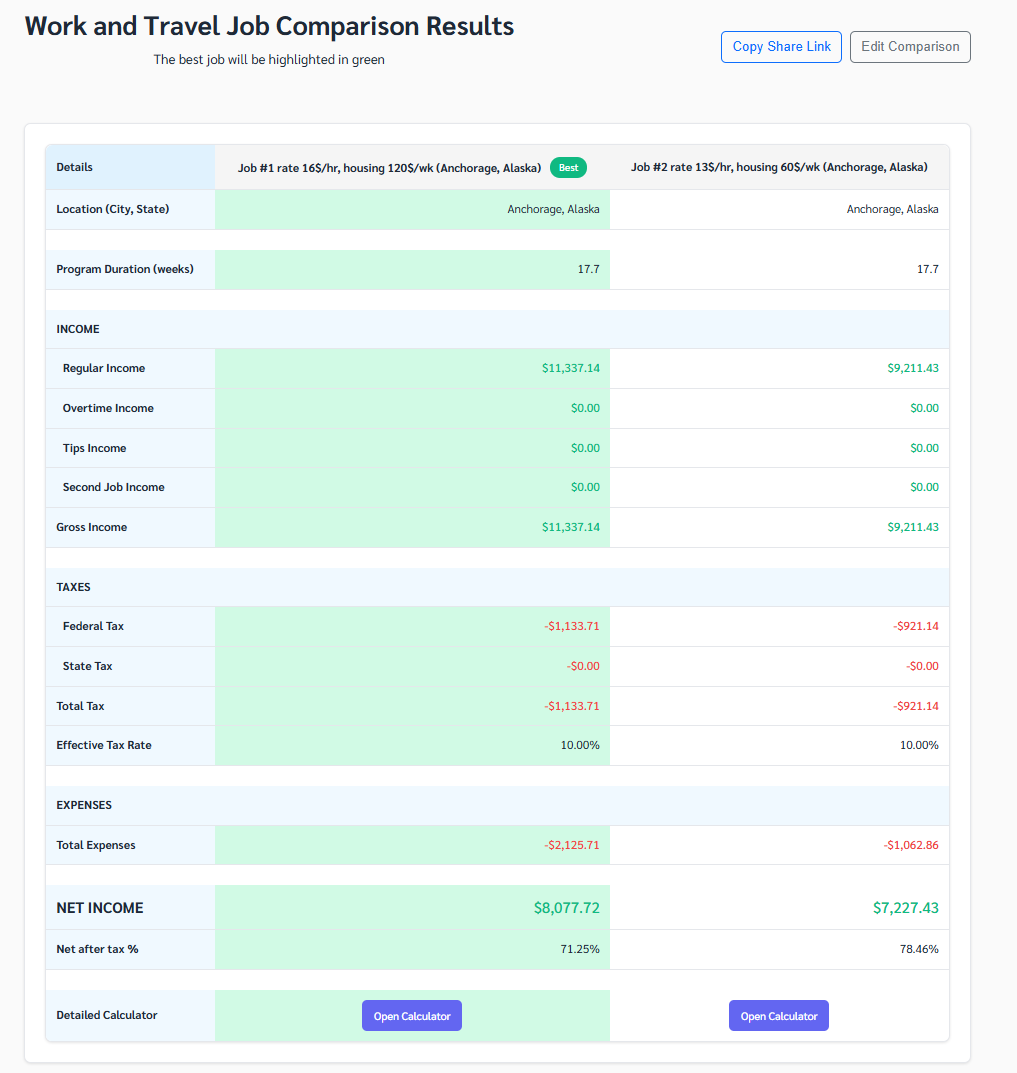Viewport: 1017px width, 1073px height.
Task: Select Job #1 expenses -$2,125.71
Action: (x=571, y=845)
